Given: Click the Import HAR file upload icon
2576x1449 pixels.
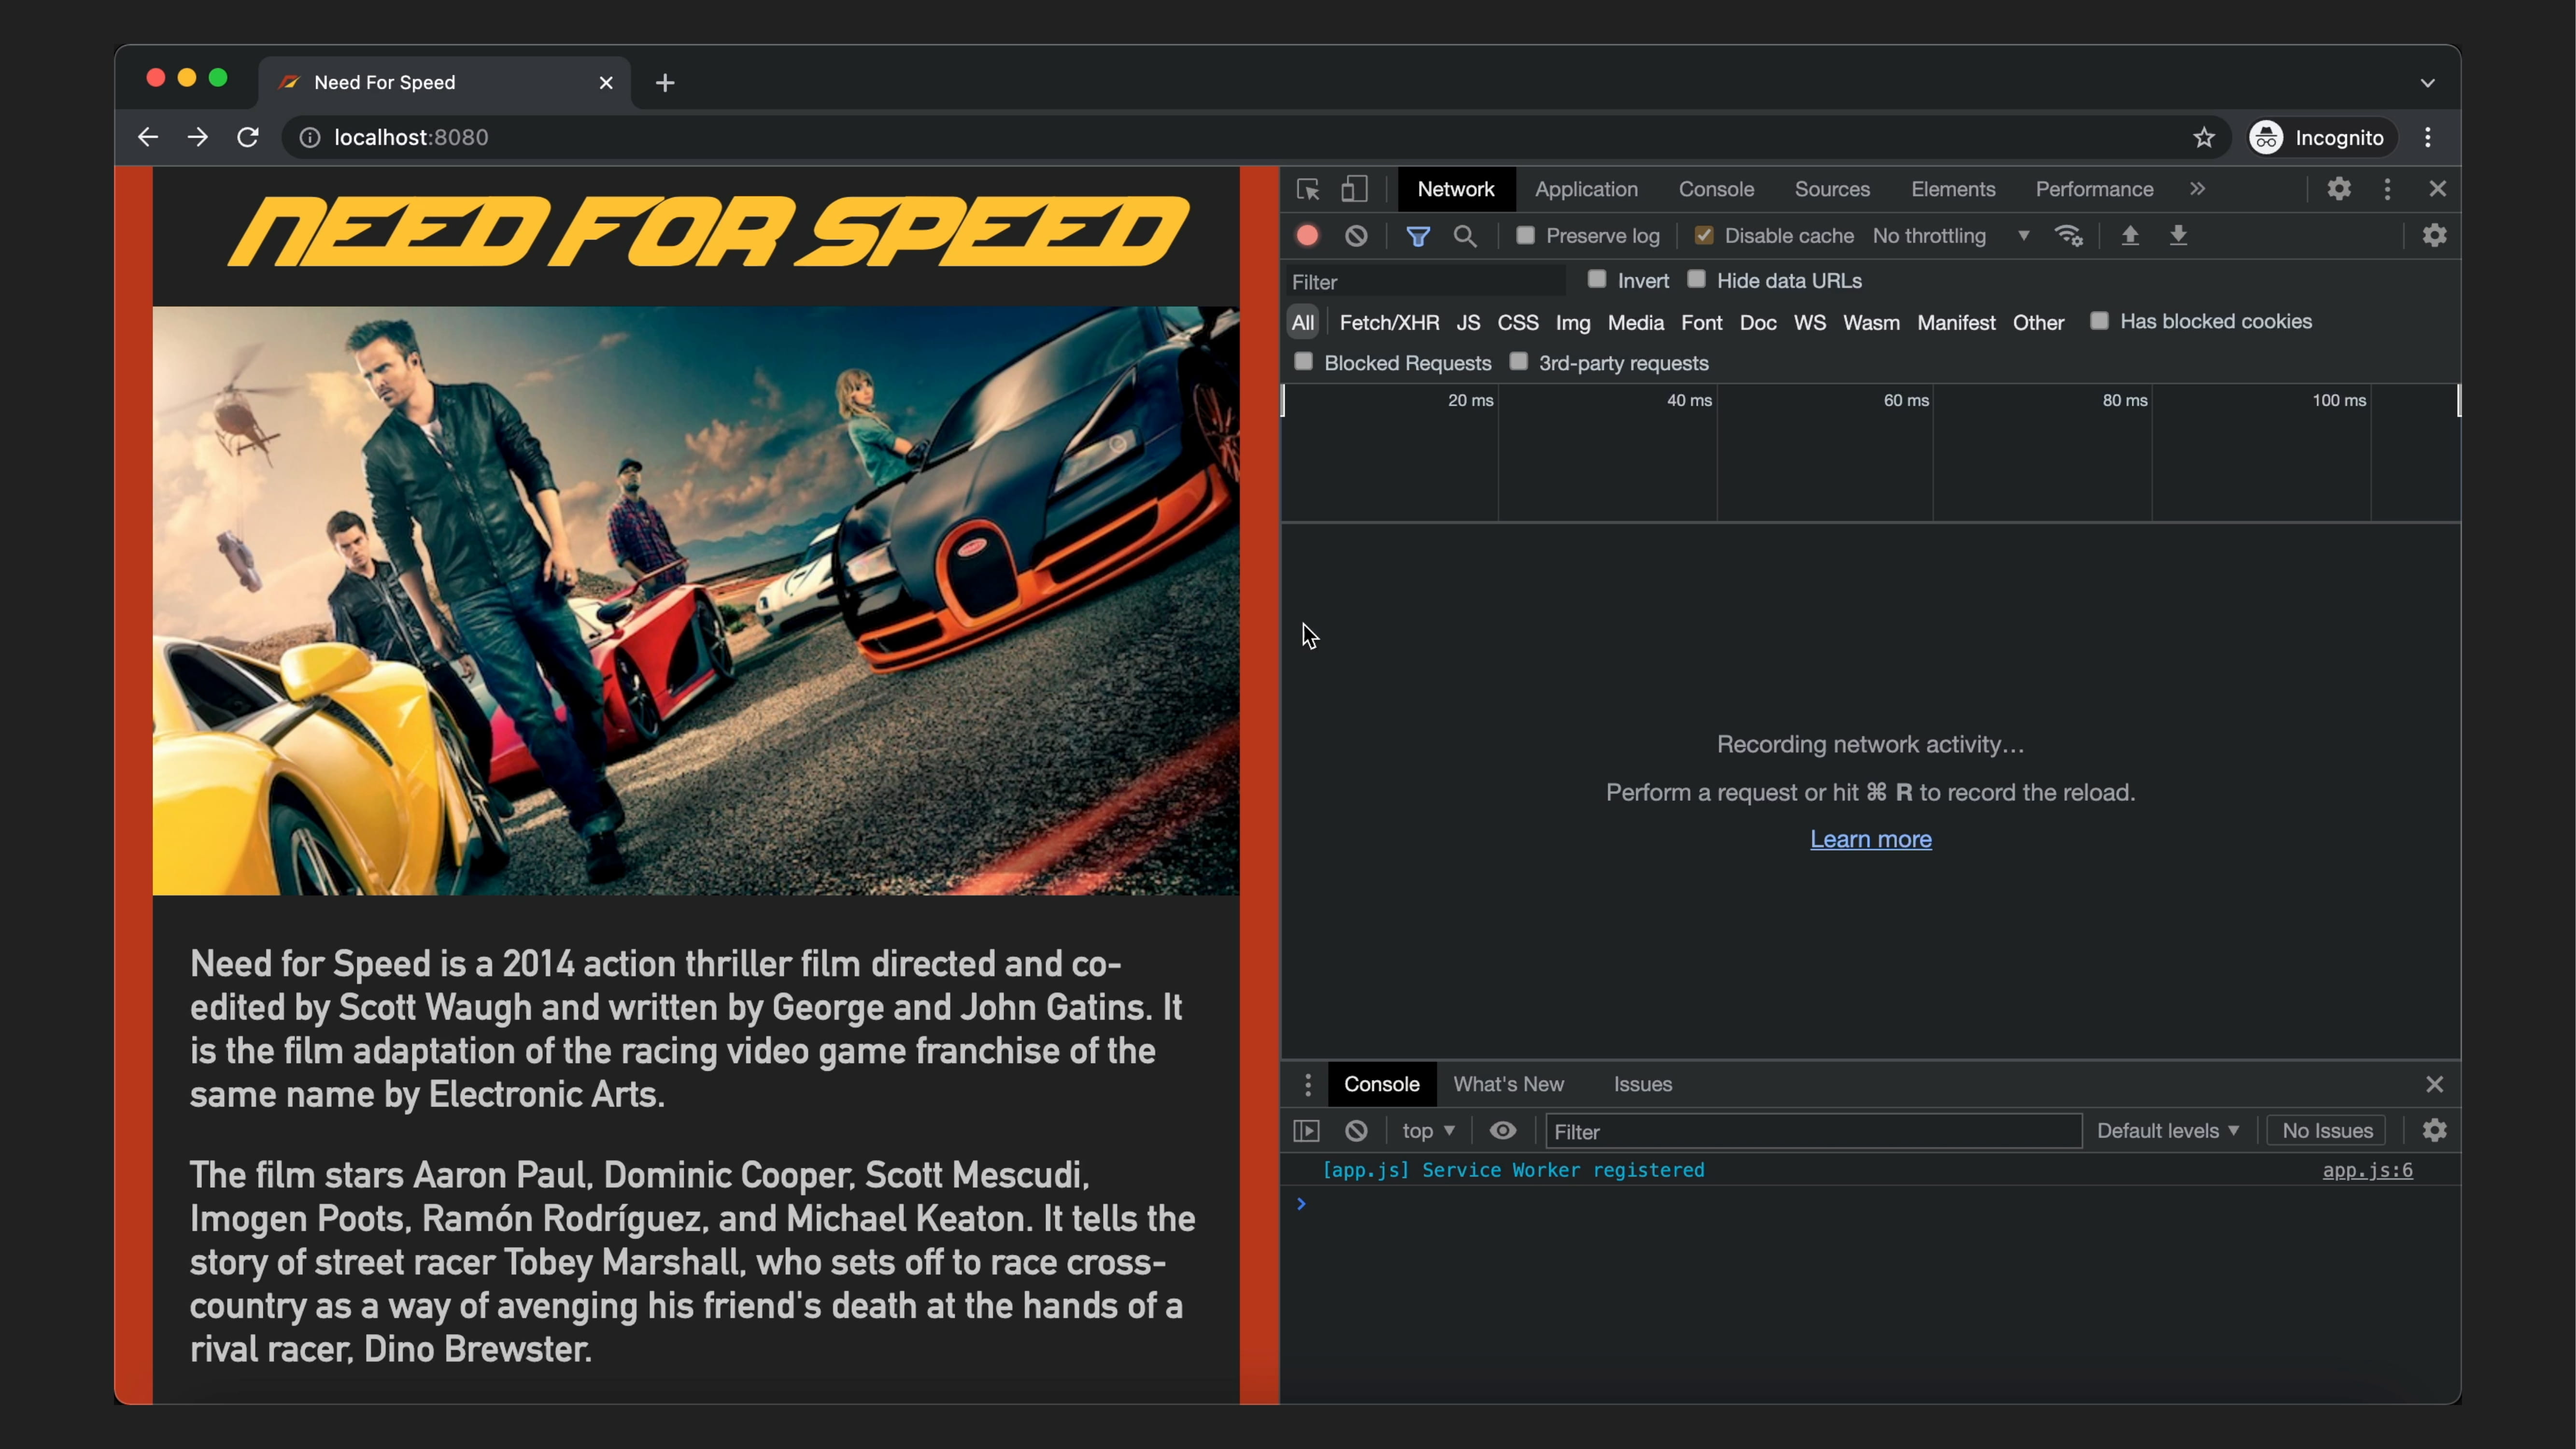Looking at the screenshot, I should tap(2130, 236).
